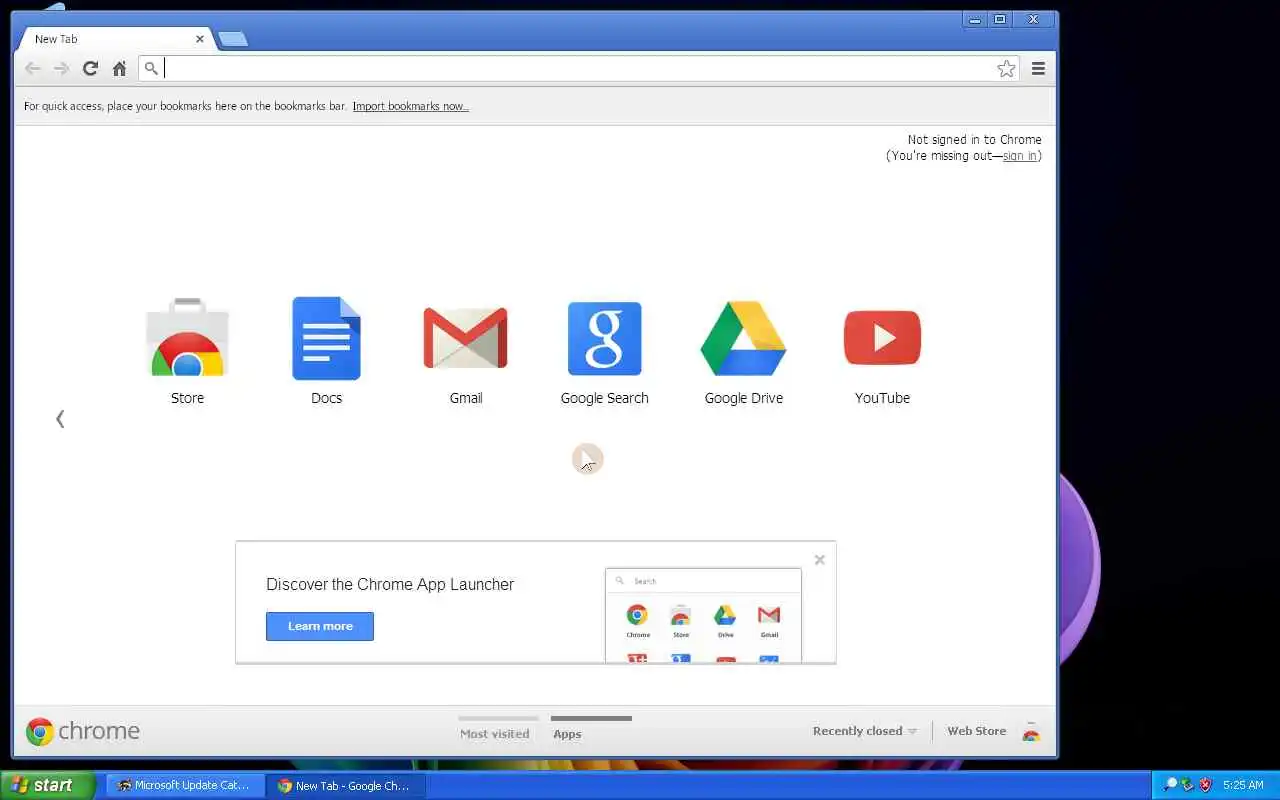The height and width of the screenshot is (800, 1280).
Task: Click the taskbar clock showing 5:25 AM
Action: (x=1243, y=785)
